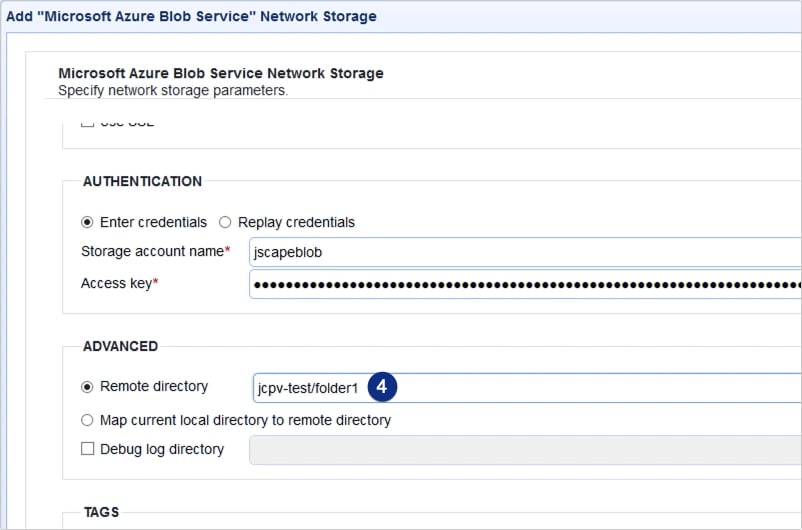Enable the Debug log directory checkbox
The height and width of the screenshot is (530, 802).
(x=88, y=449)
